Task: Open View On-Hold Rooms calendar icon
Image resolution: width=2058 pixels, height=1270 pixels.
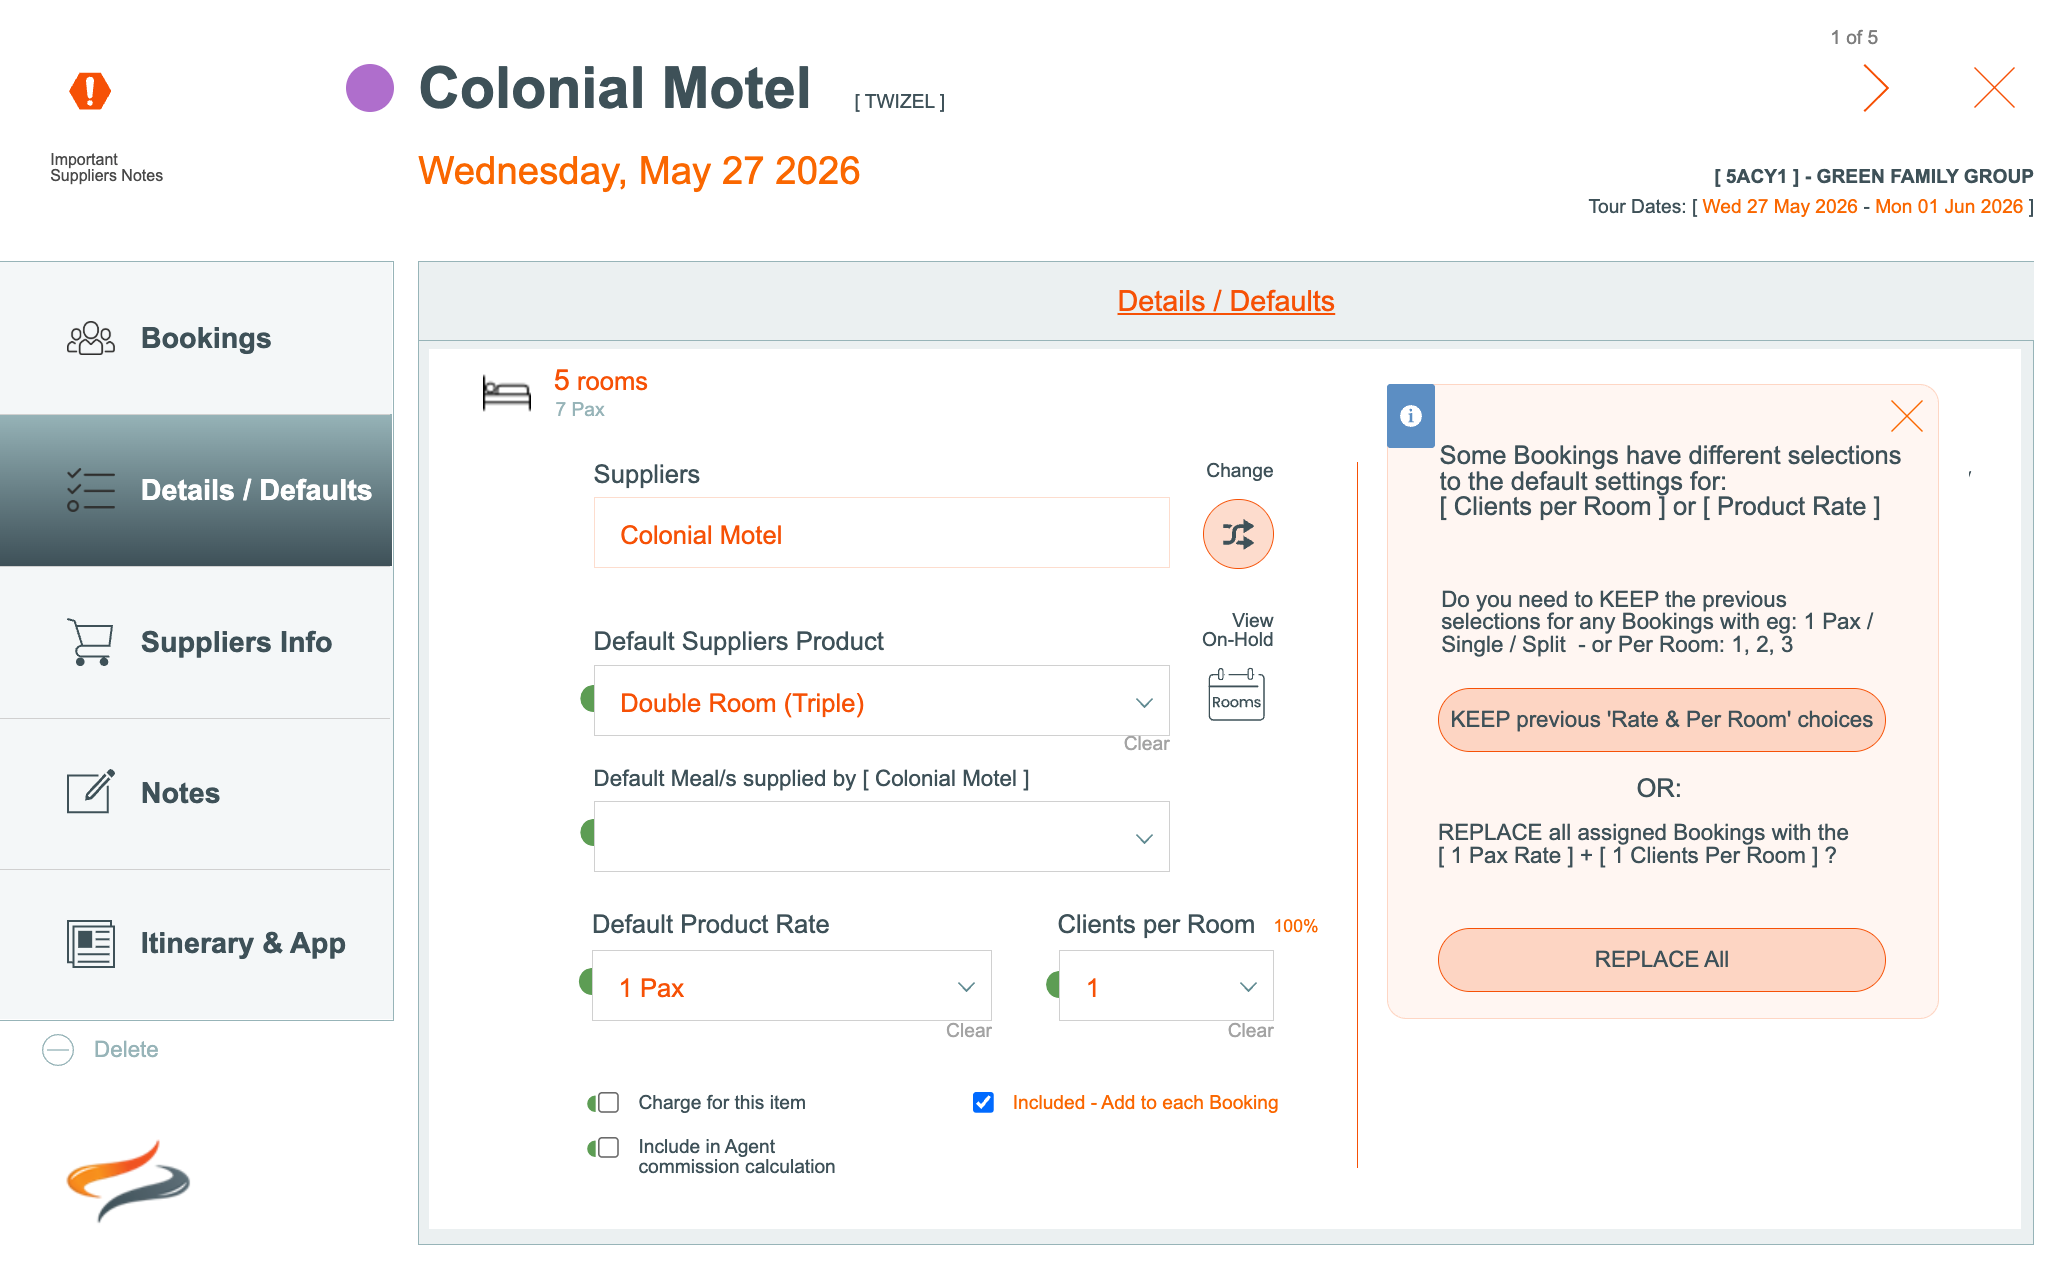Action: [x=1236, y=695]
